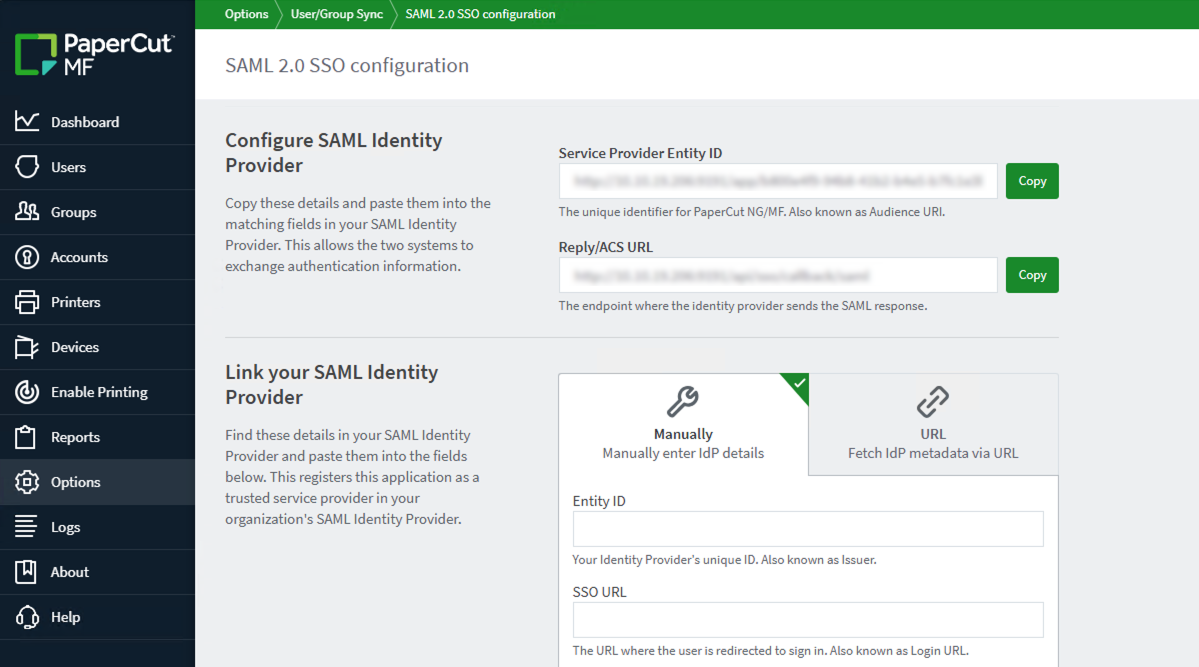Click SAML 2.0 SSO configuration breadcrumb
The width and height of the screenshot is (1199, 667).
[x=480, y=14]
